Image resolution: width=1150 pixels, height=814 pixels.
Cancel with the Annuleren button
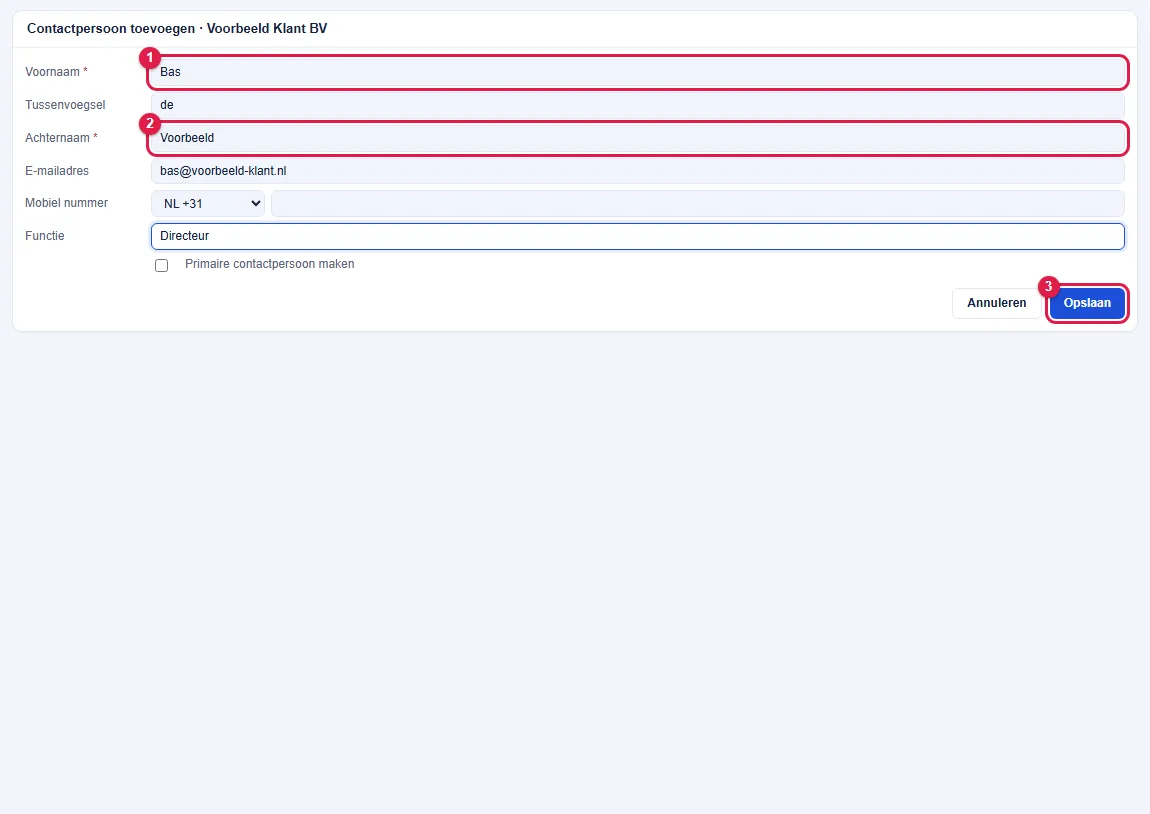(x=996, y=303)
